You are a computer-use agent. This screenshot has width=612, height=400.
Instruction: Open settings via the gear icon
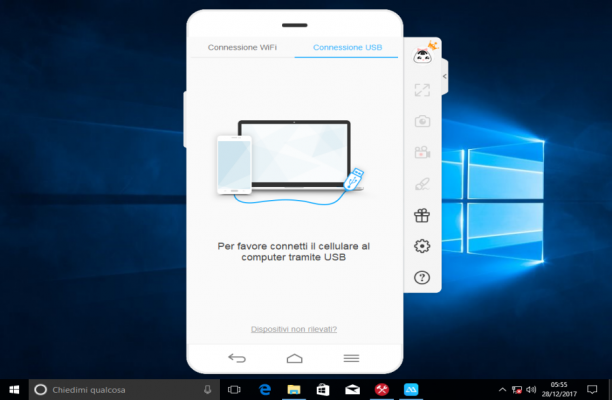[422, 246]
